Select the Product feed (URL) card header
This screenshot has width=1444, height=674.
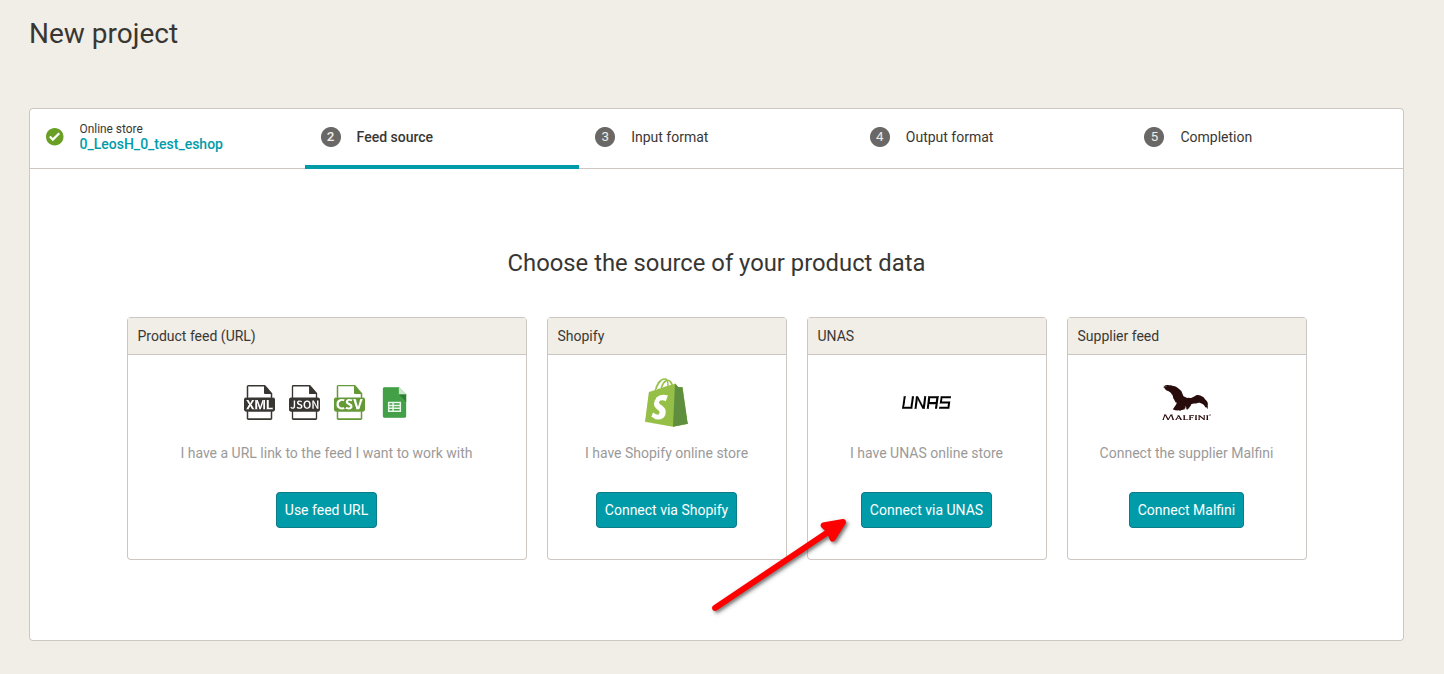coord(327,336)
